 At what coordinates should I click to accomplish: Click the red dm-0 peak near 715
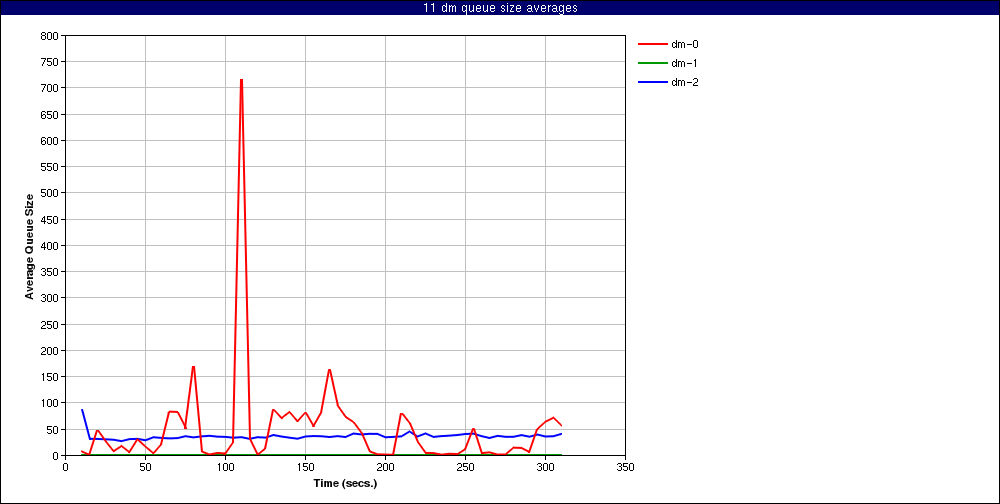[241, 80]
